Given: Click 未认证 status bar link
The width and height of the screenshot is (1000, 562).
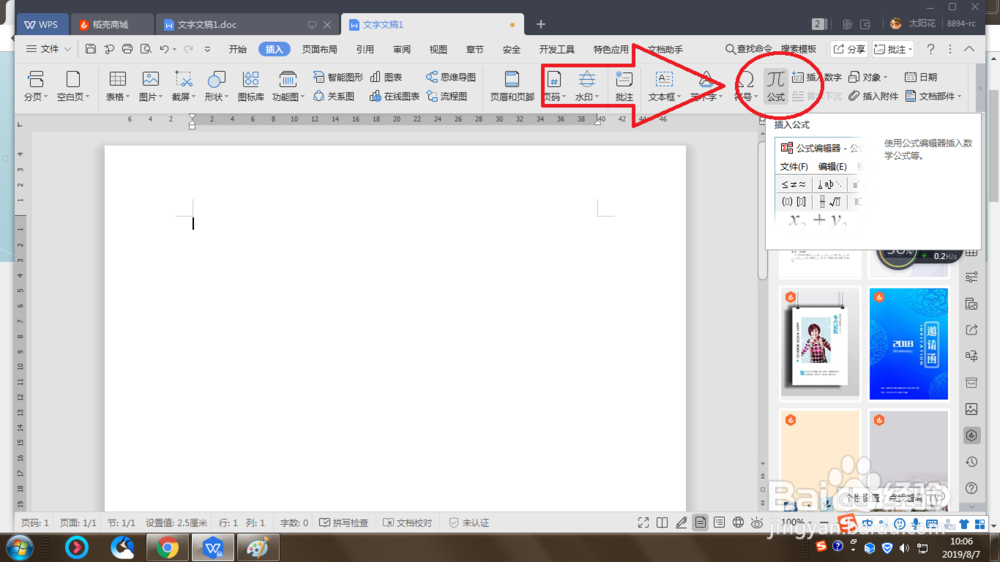Looking at the screenshot, I should click(x=469, y=522).
